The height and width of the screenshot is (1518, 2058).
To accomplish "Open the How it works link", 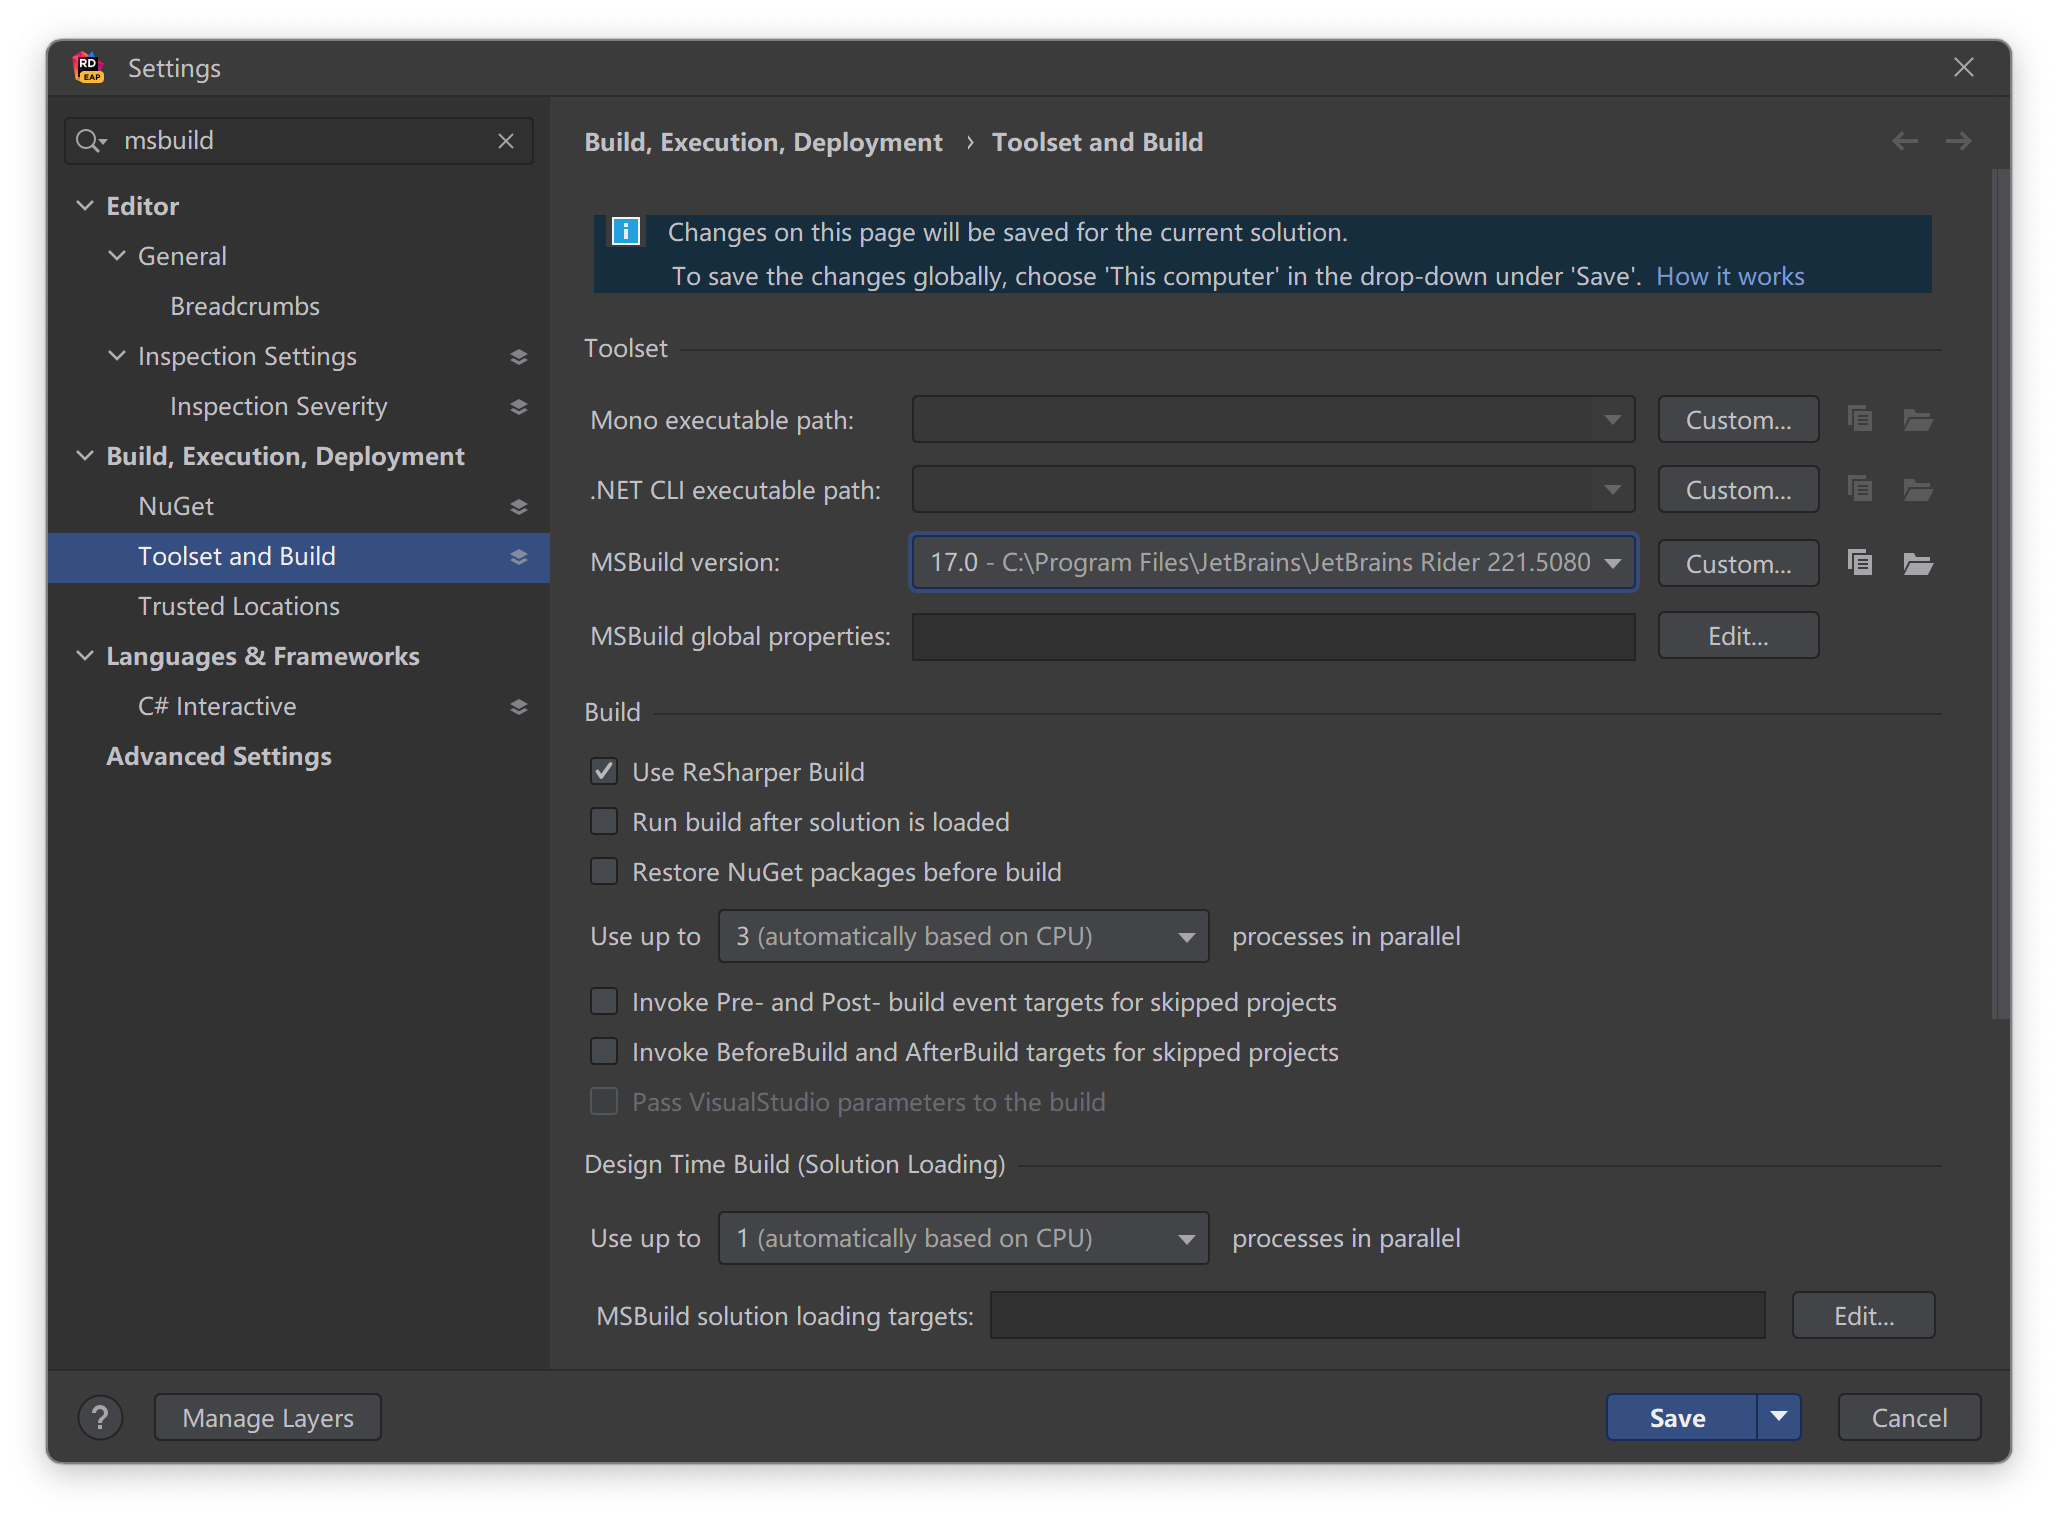I will pos(1730,276).
